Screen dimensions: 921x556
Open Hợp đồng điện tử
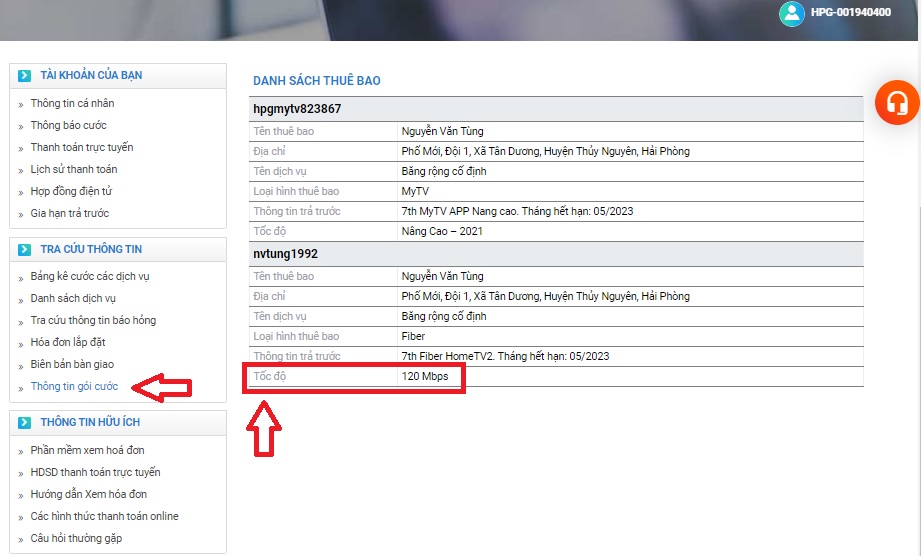71,191
